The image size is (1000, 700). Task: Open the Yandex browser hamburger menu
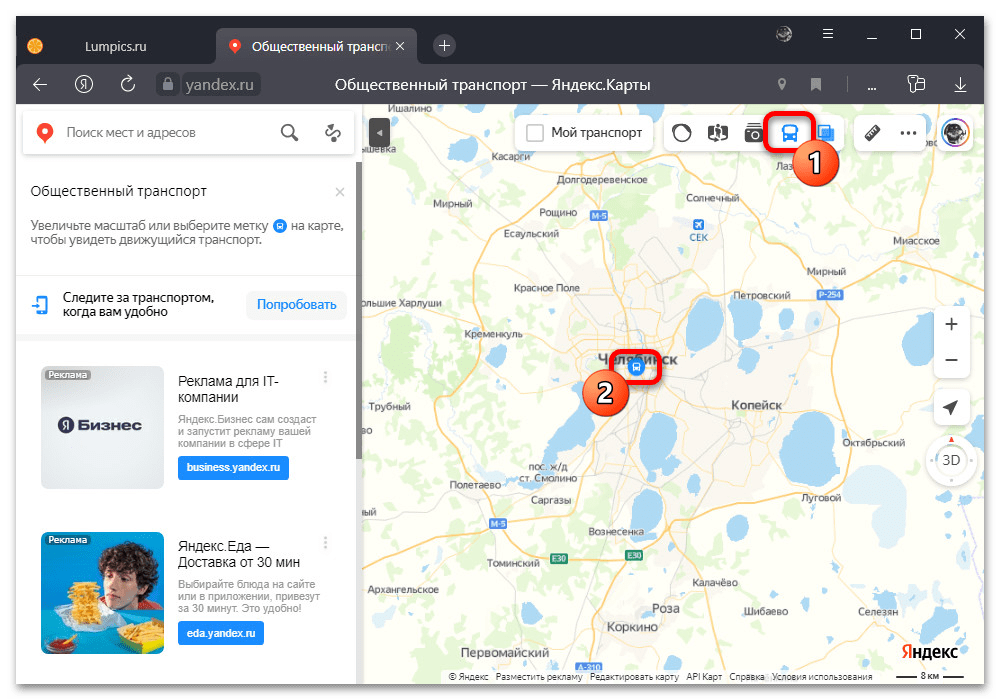(829, 34)
